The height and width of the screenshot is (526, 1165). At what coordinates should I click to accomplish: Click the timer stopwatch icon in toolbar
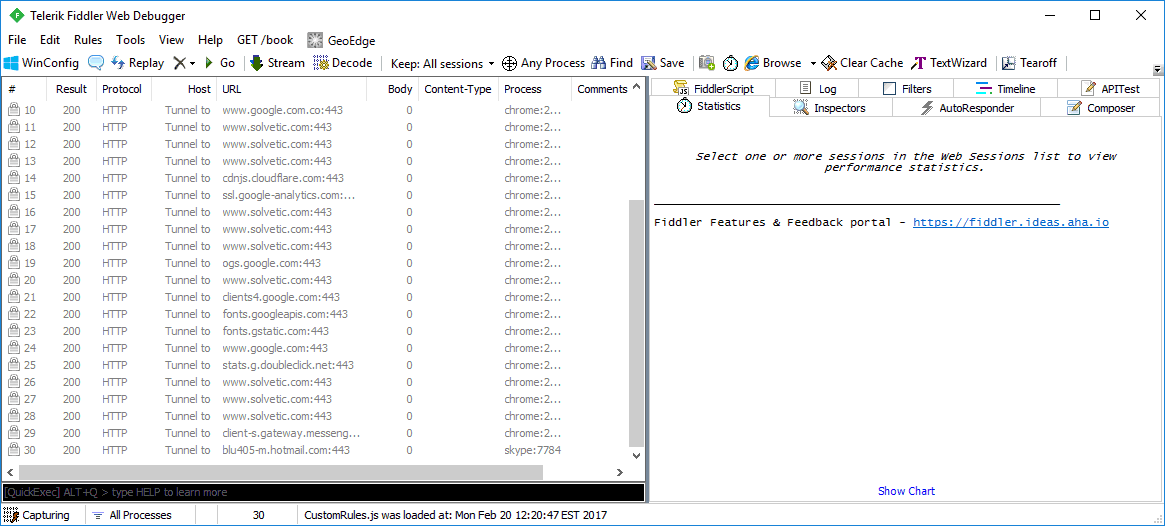(730, 63)
